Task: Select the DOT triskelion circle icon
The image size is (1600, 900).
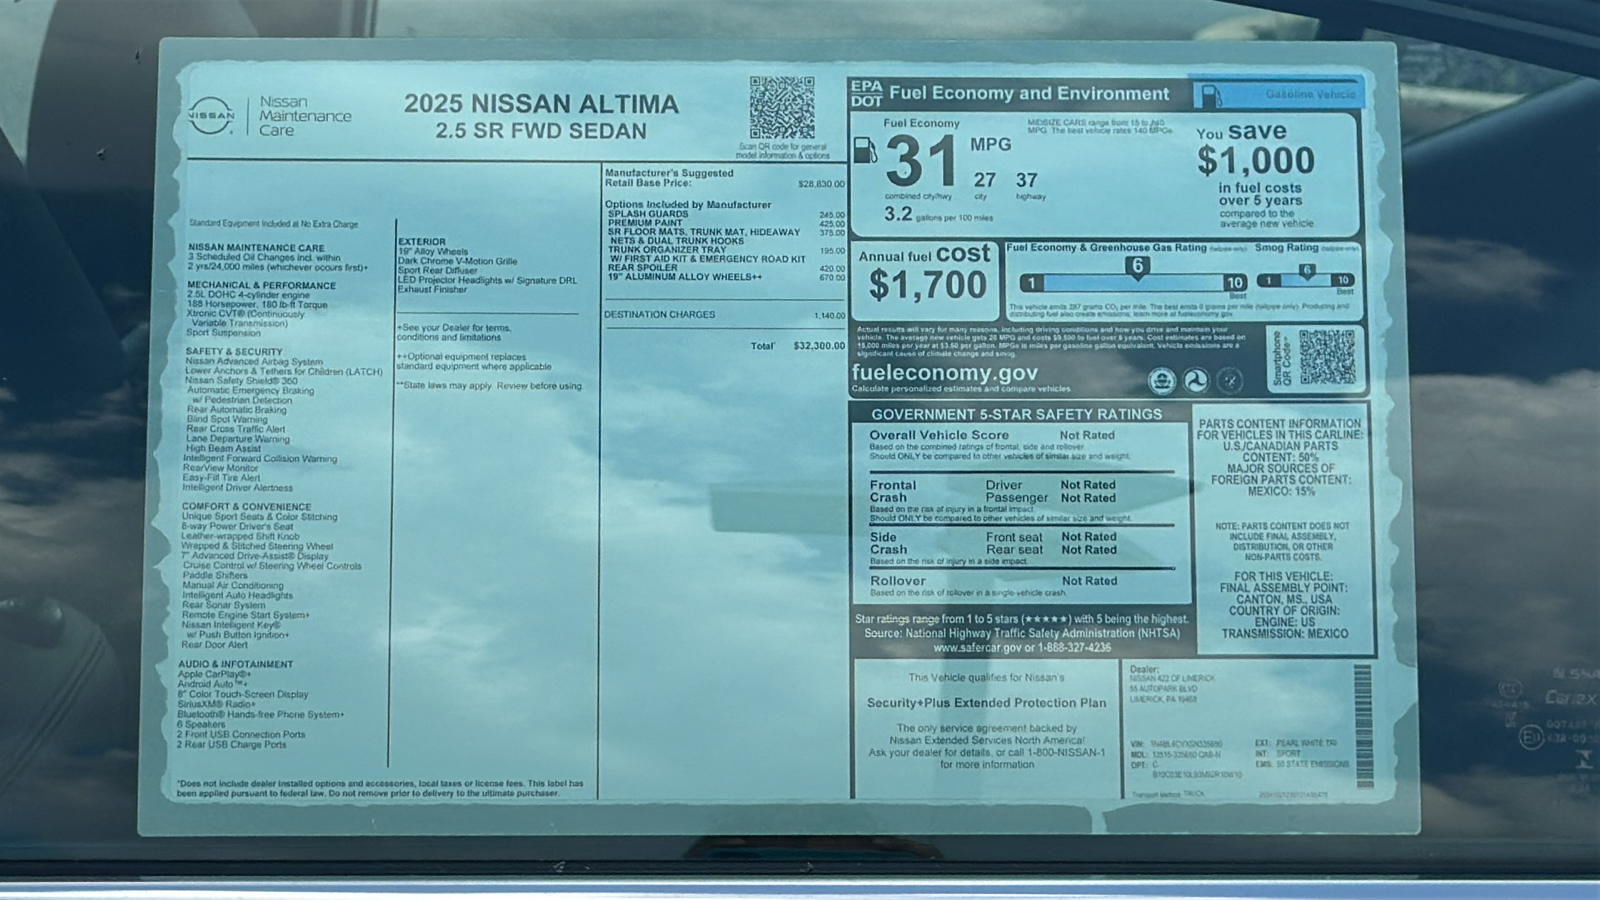Action: pos(1194,380)
